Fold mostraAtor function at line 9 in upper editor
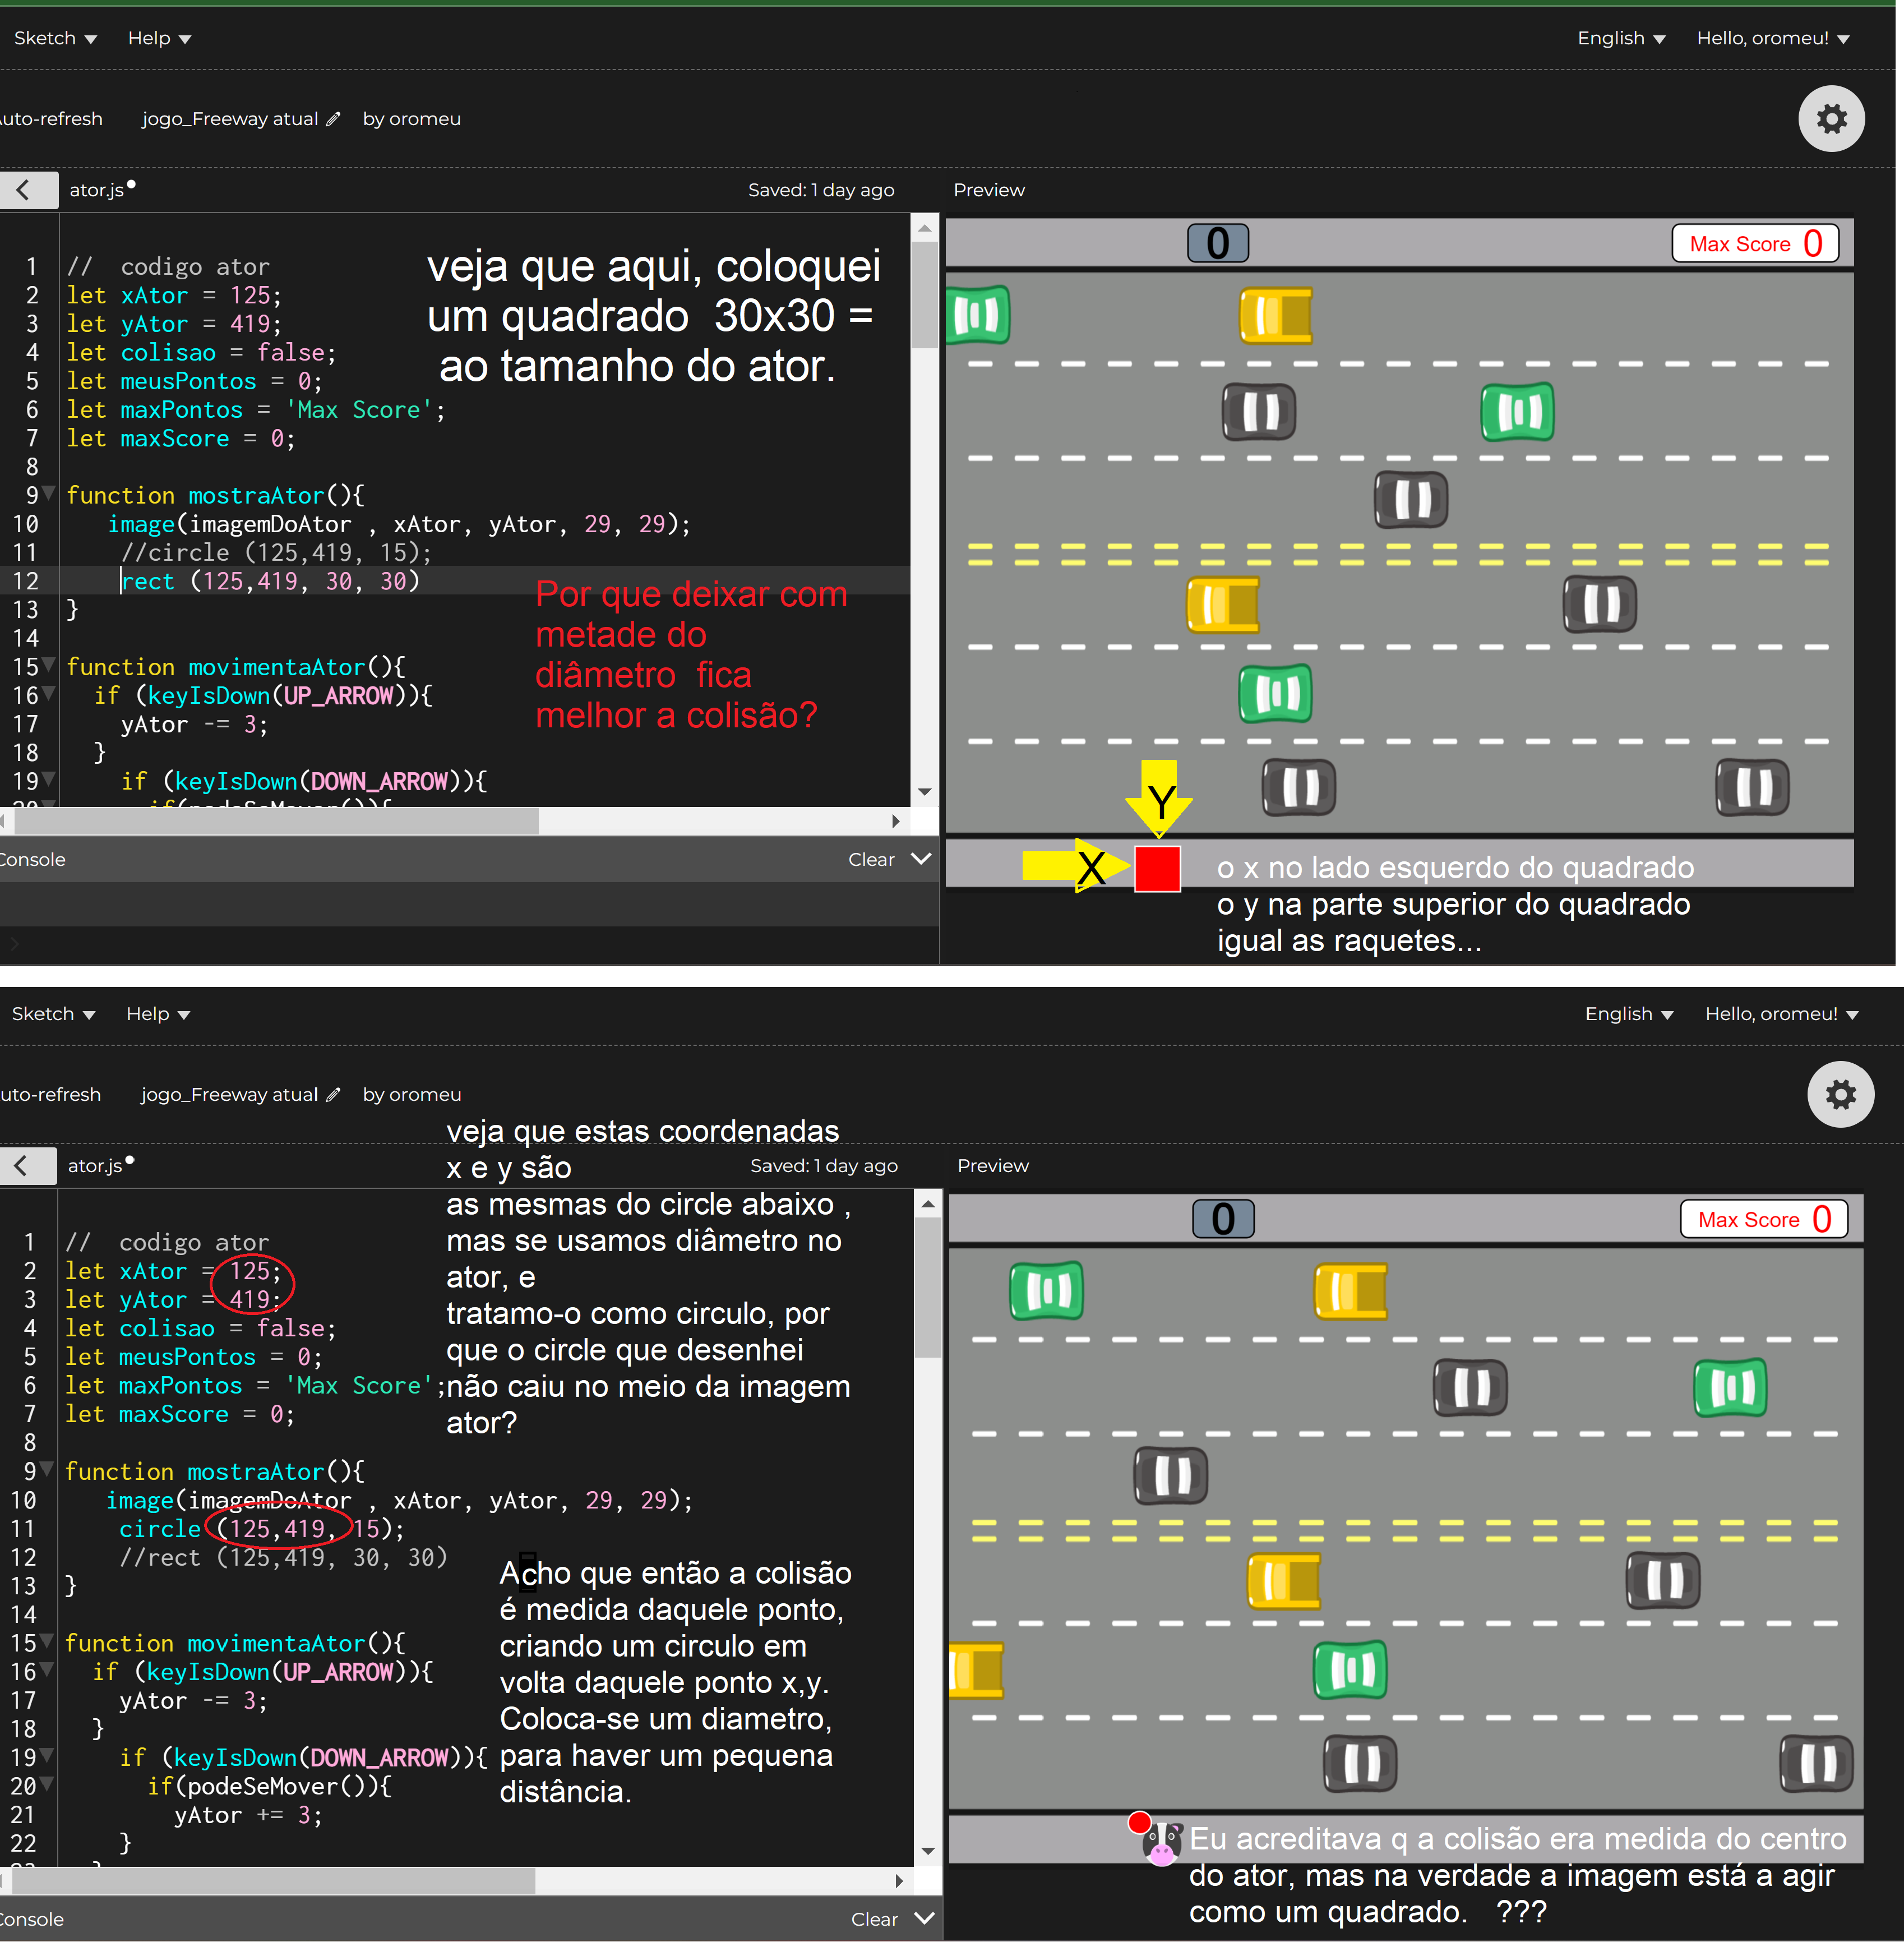Screen dimensions: 1904x1956 coord(49,494)
